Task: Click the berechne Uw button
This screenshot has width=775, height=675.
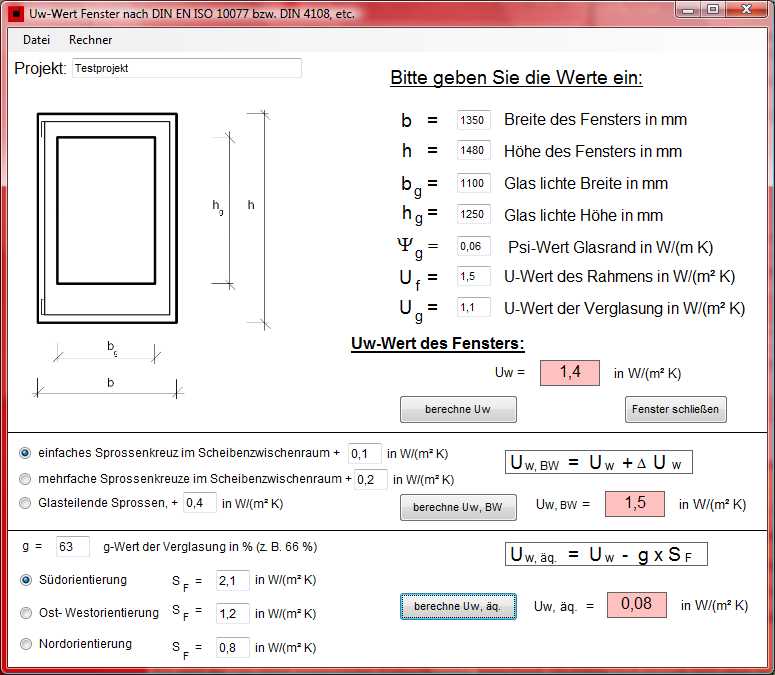Action: [x=458, y=409]
